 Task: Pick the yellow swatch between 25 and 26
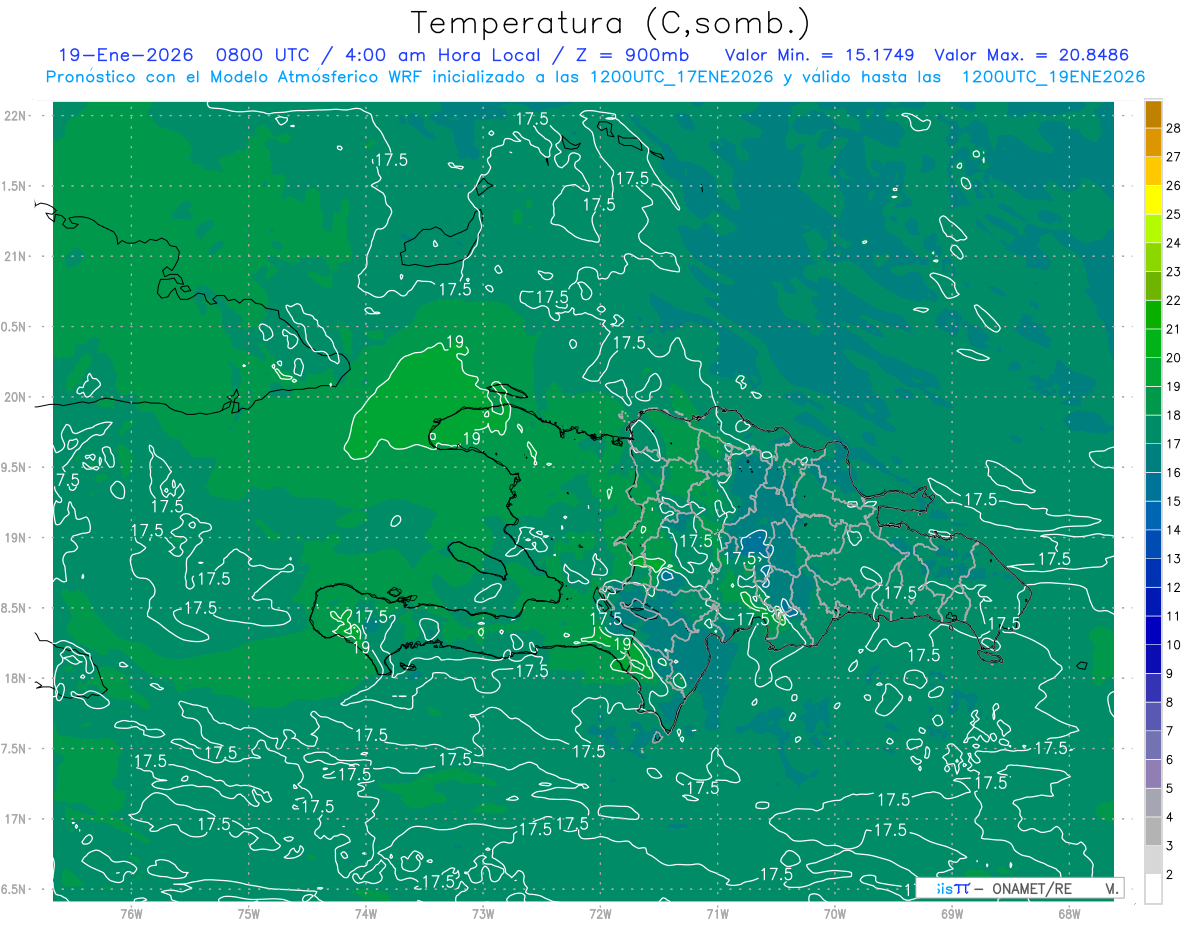click(1153, 200)
